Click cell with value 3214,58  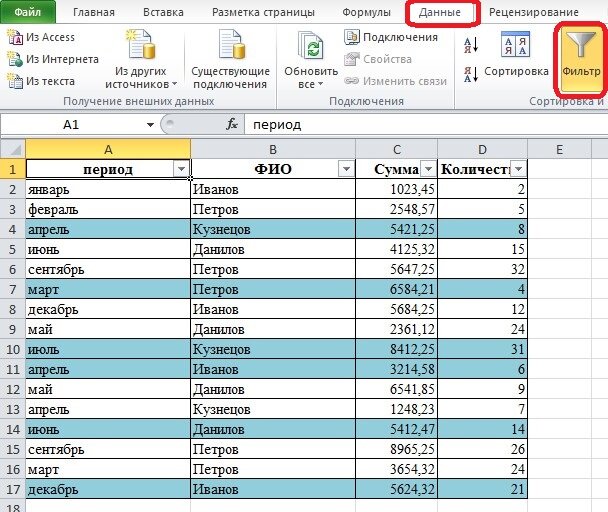pos(396,369)
